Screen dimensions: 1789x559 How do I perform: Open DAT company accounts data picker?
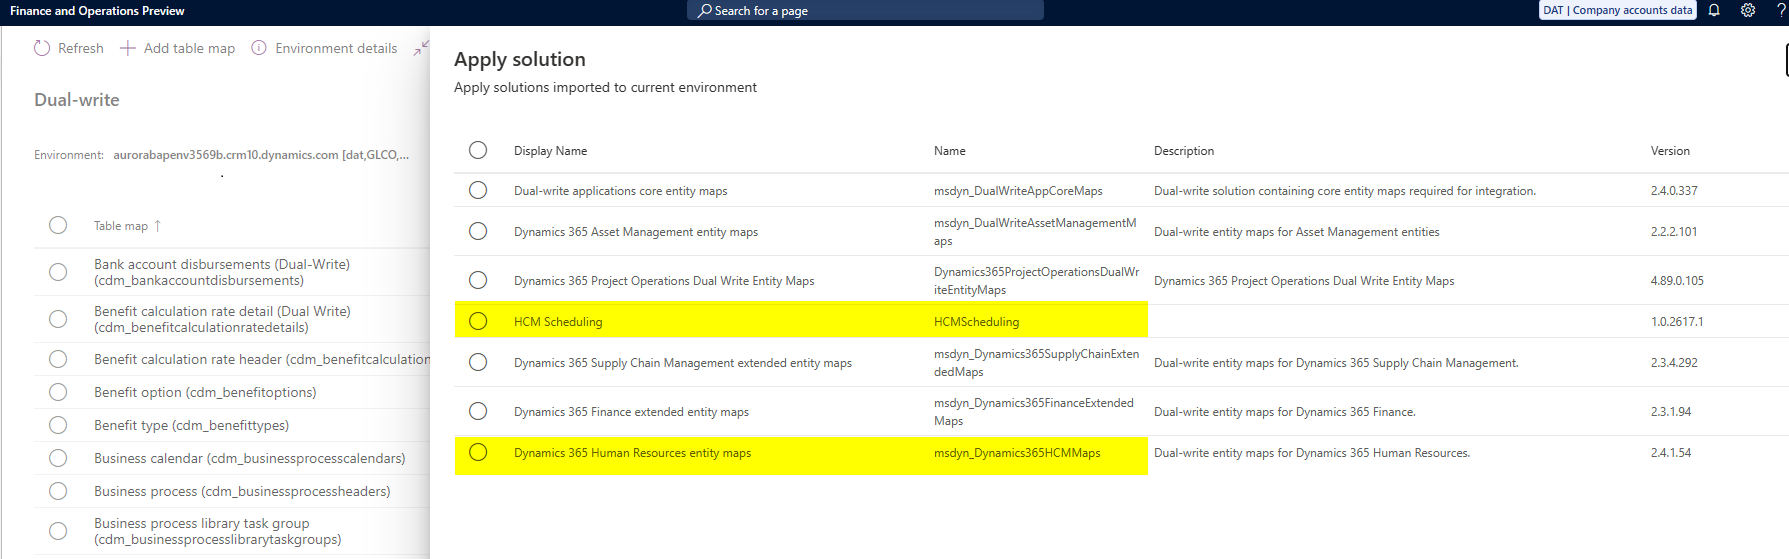(x=1617, y=10)
